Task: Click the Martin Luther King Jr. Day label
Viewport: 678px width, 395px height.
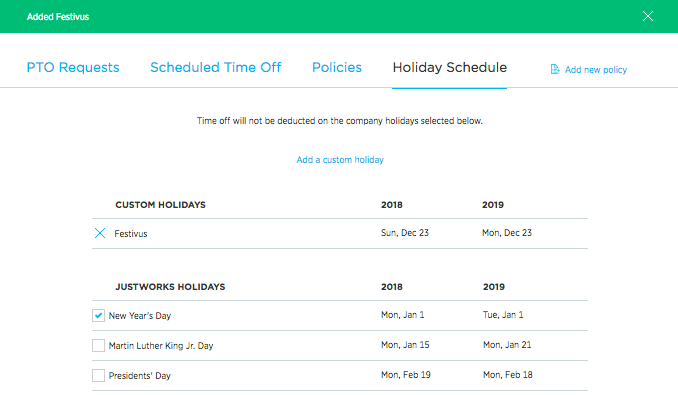Action: 161,346
